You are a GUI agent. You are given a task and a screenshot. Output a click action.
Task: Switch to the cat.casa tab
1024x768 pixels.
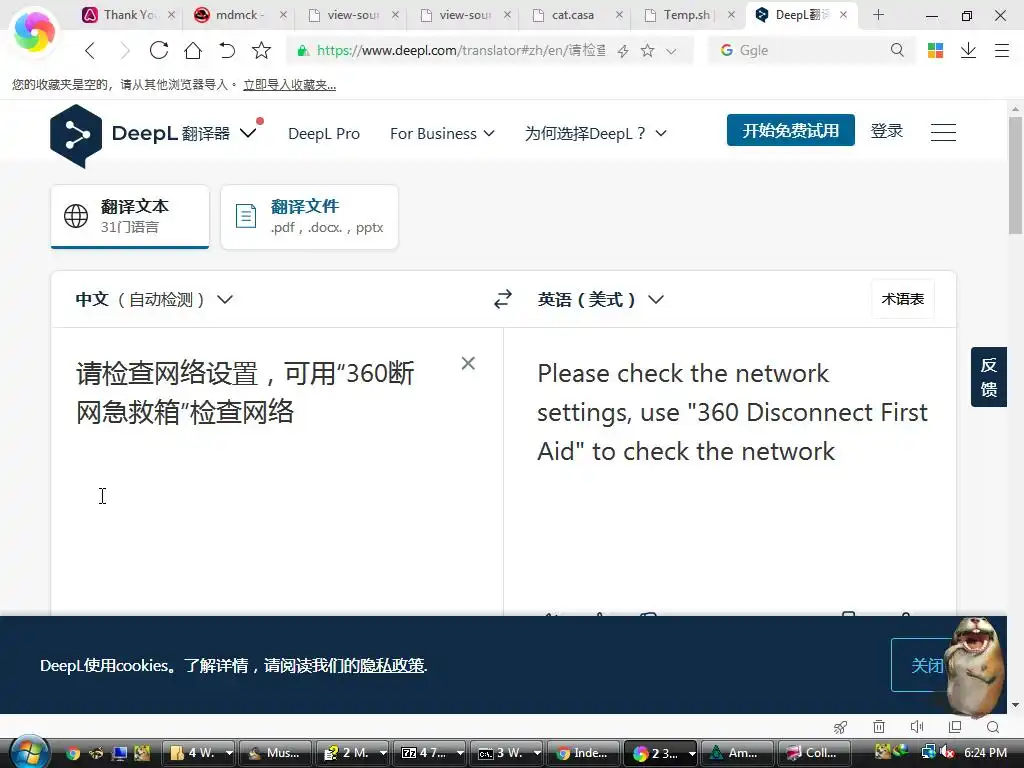tap(573, 14)
